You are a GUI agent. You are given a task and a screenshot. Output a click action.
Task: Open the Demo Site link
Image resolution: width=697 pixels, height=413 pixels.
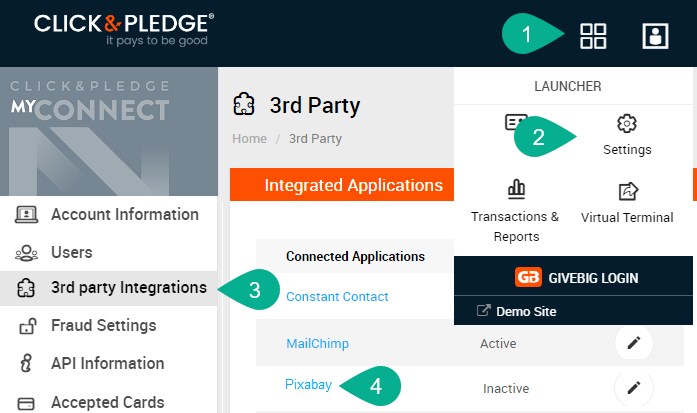point(526,311)
